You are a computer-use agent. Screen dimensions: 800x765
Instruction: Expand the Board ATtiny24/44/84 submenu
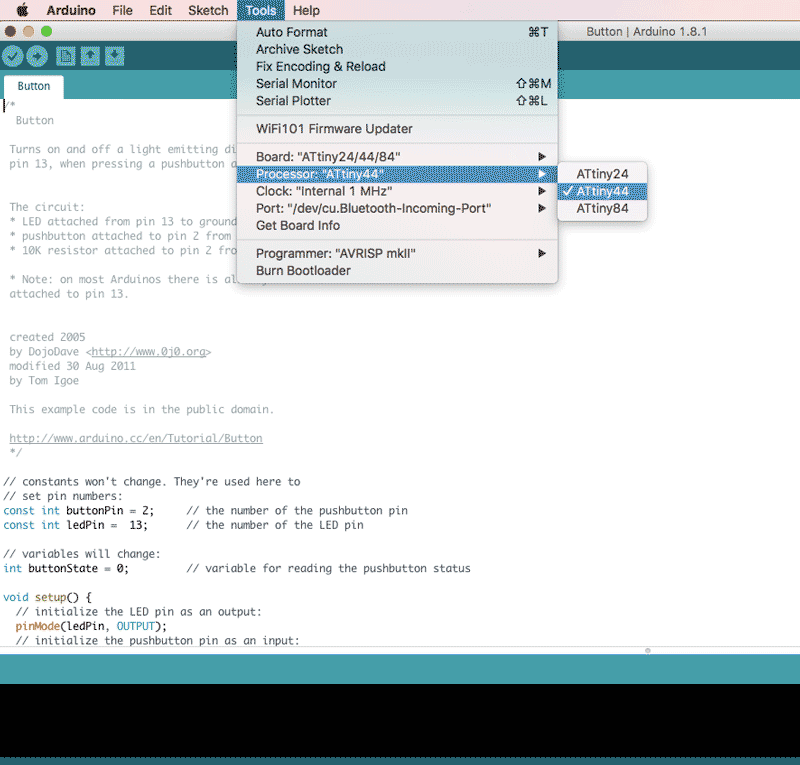(397, 157)
